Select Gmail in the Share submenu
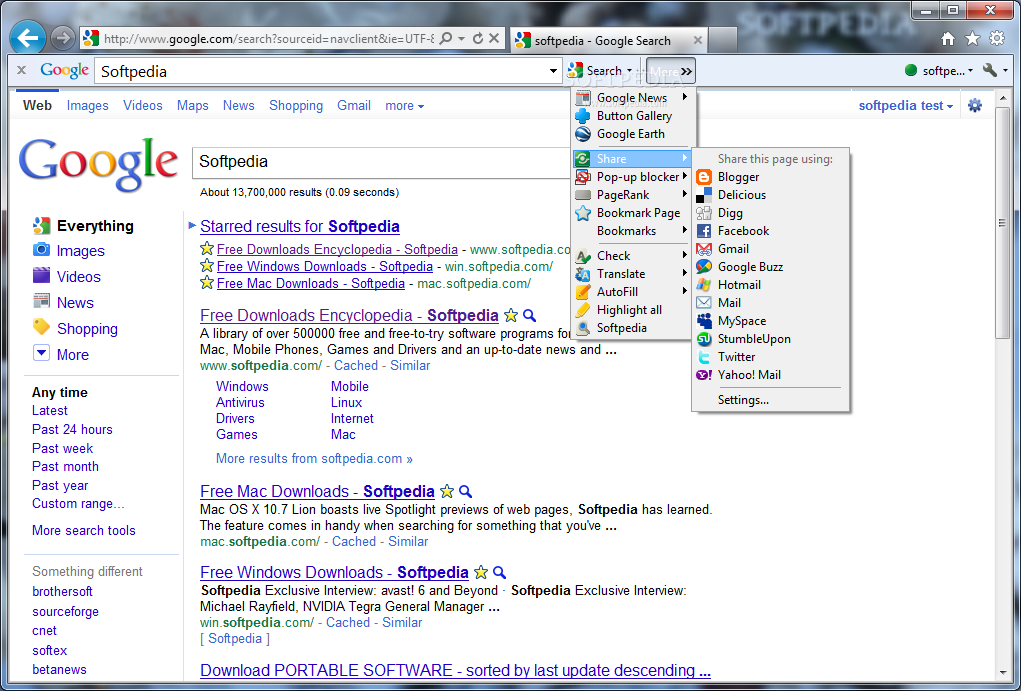This screenshot has width=1021, height=691. 733,249
